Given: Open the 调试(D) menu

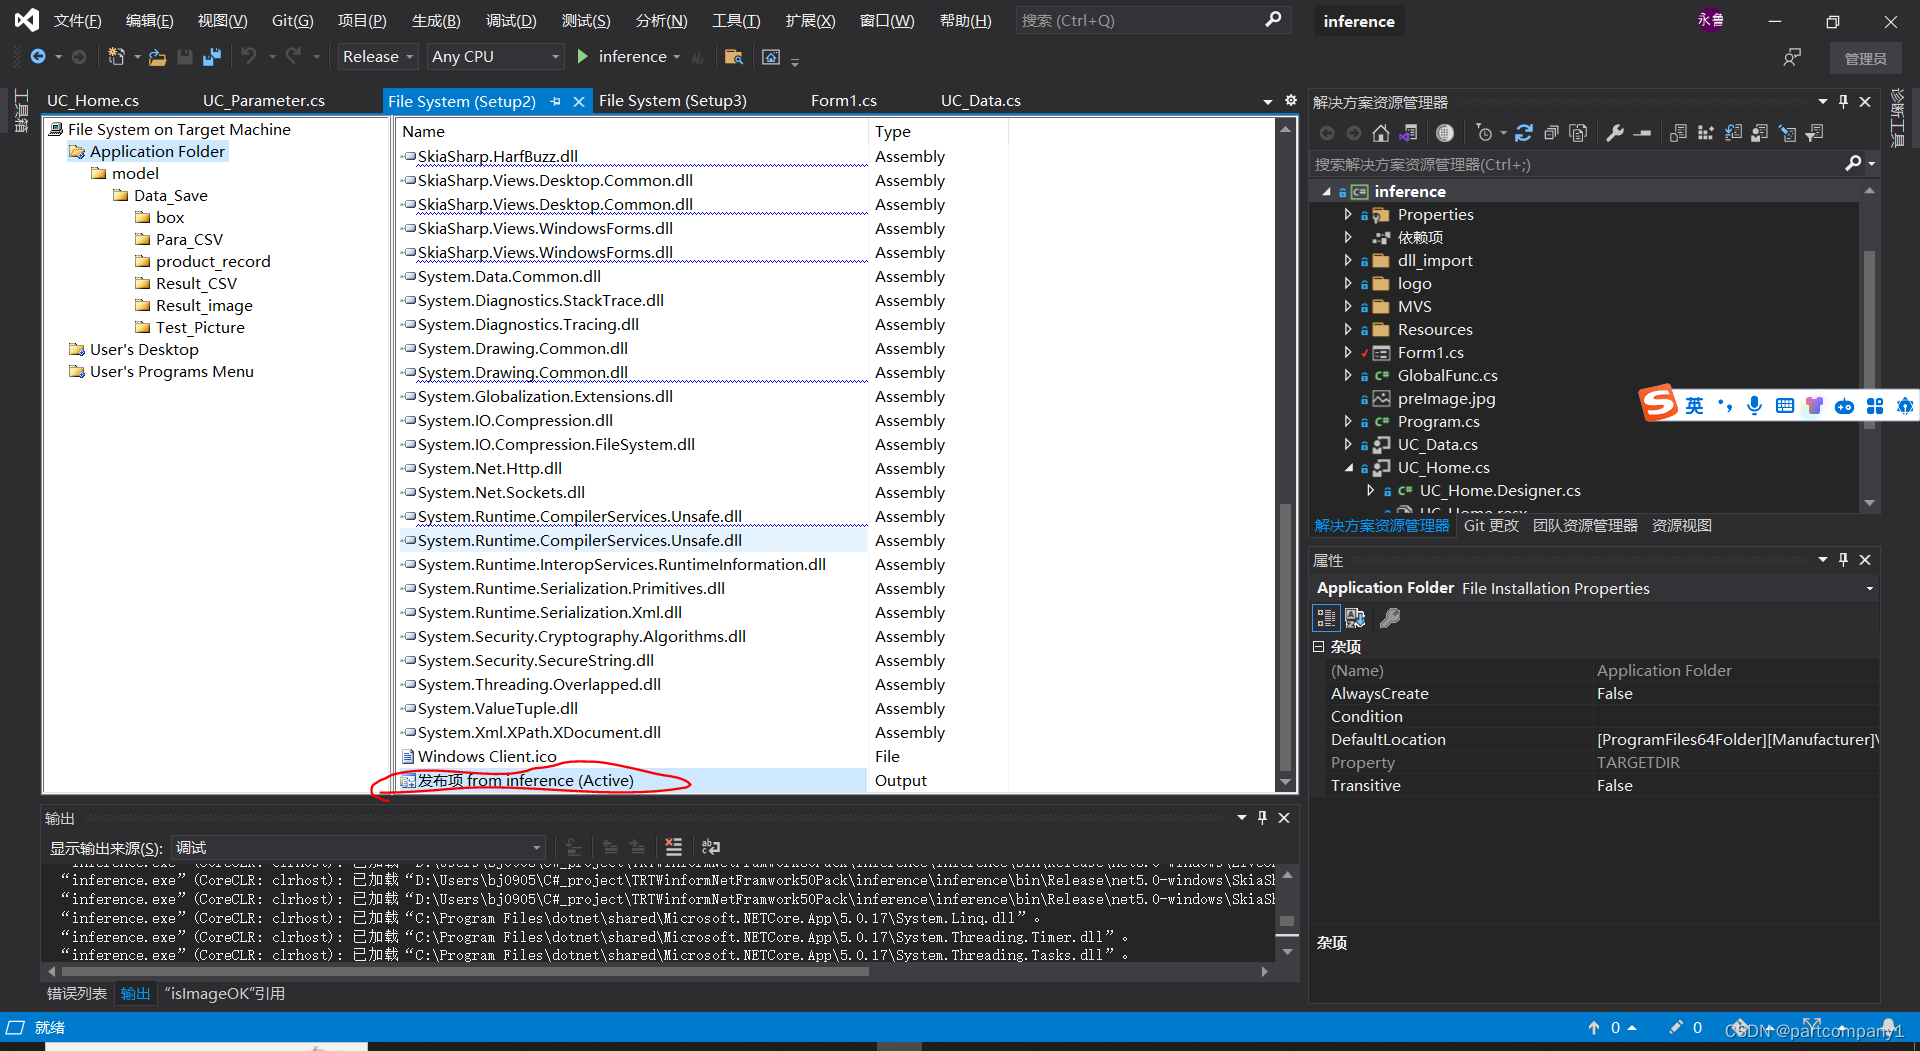Looking at the screenshot, I should [x=511, y=20].
